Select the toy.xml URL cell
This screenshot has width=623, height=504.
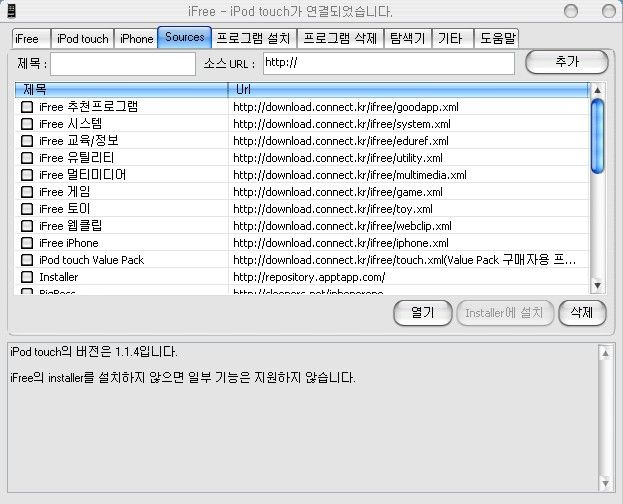pos(409,209)
